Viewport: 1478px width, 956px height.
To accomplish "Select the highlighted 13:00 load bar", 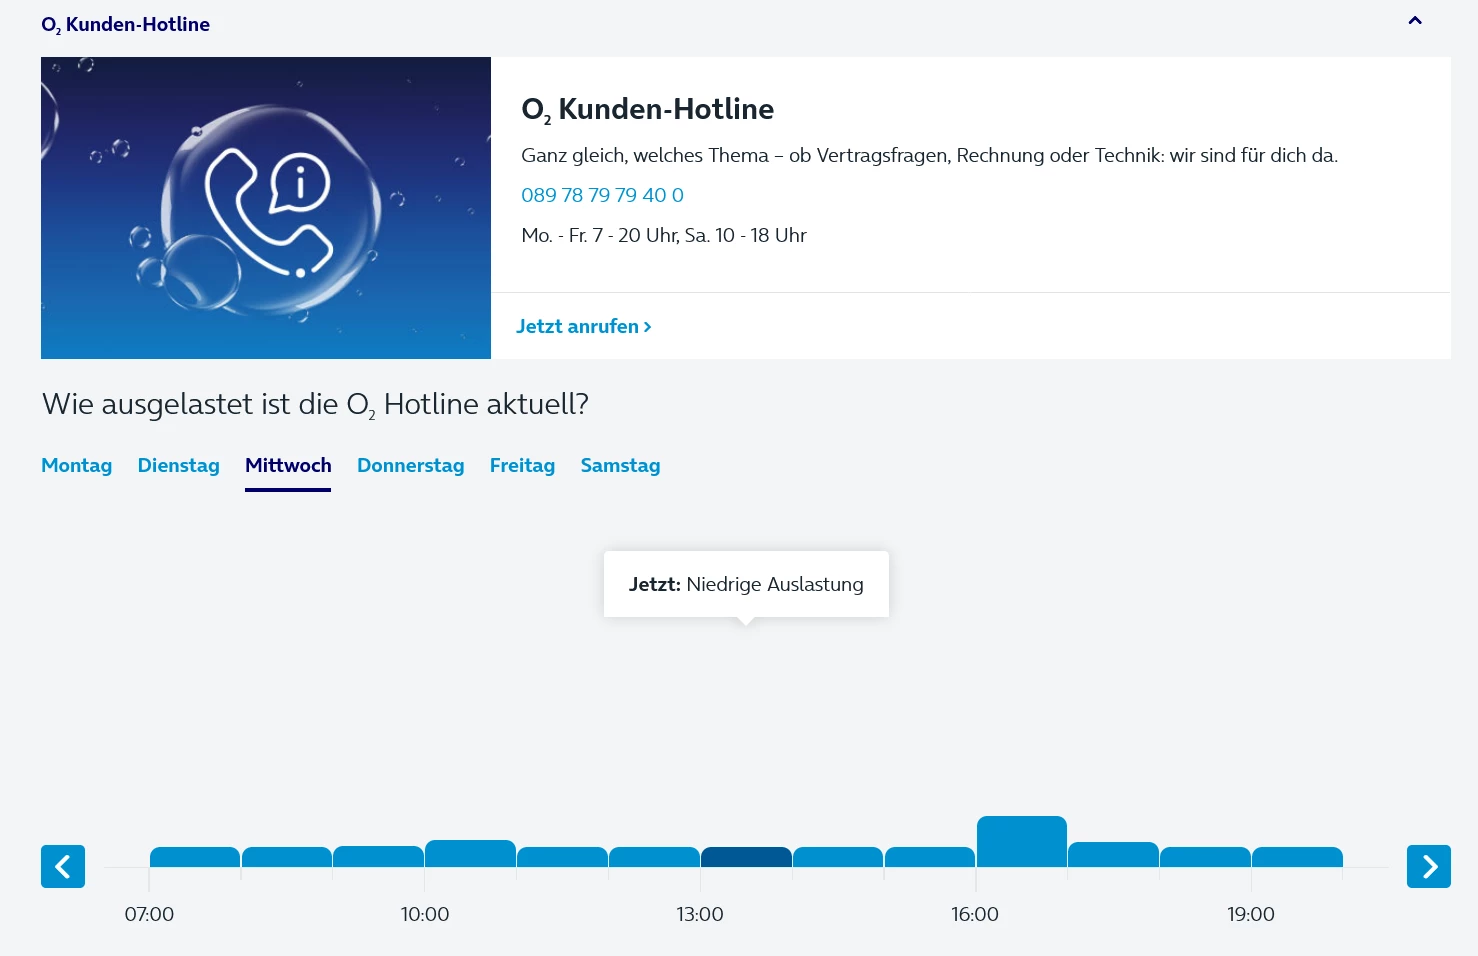I will 746,857.
